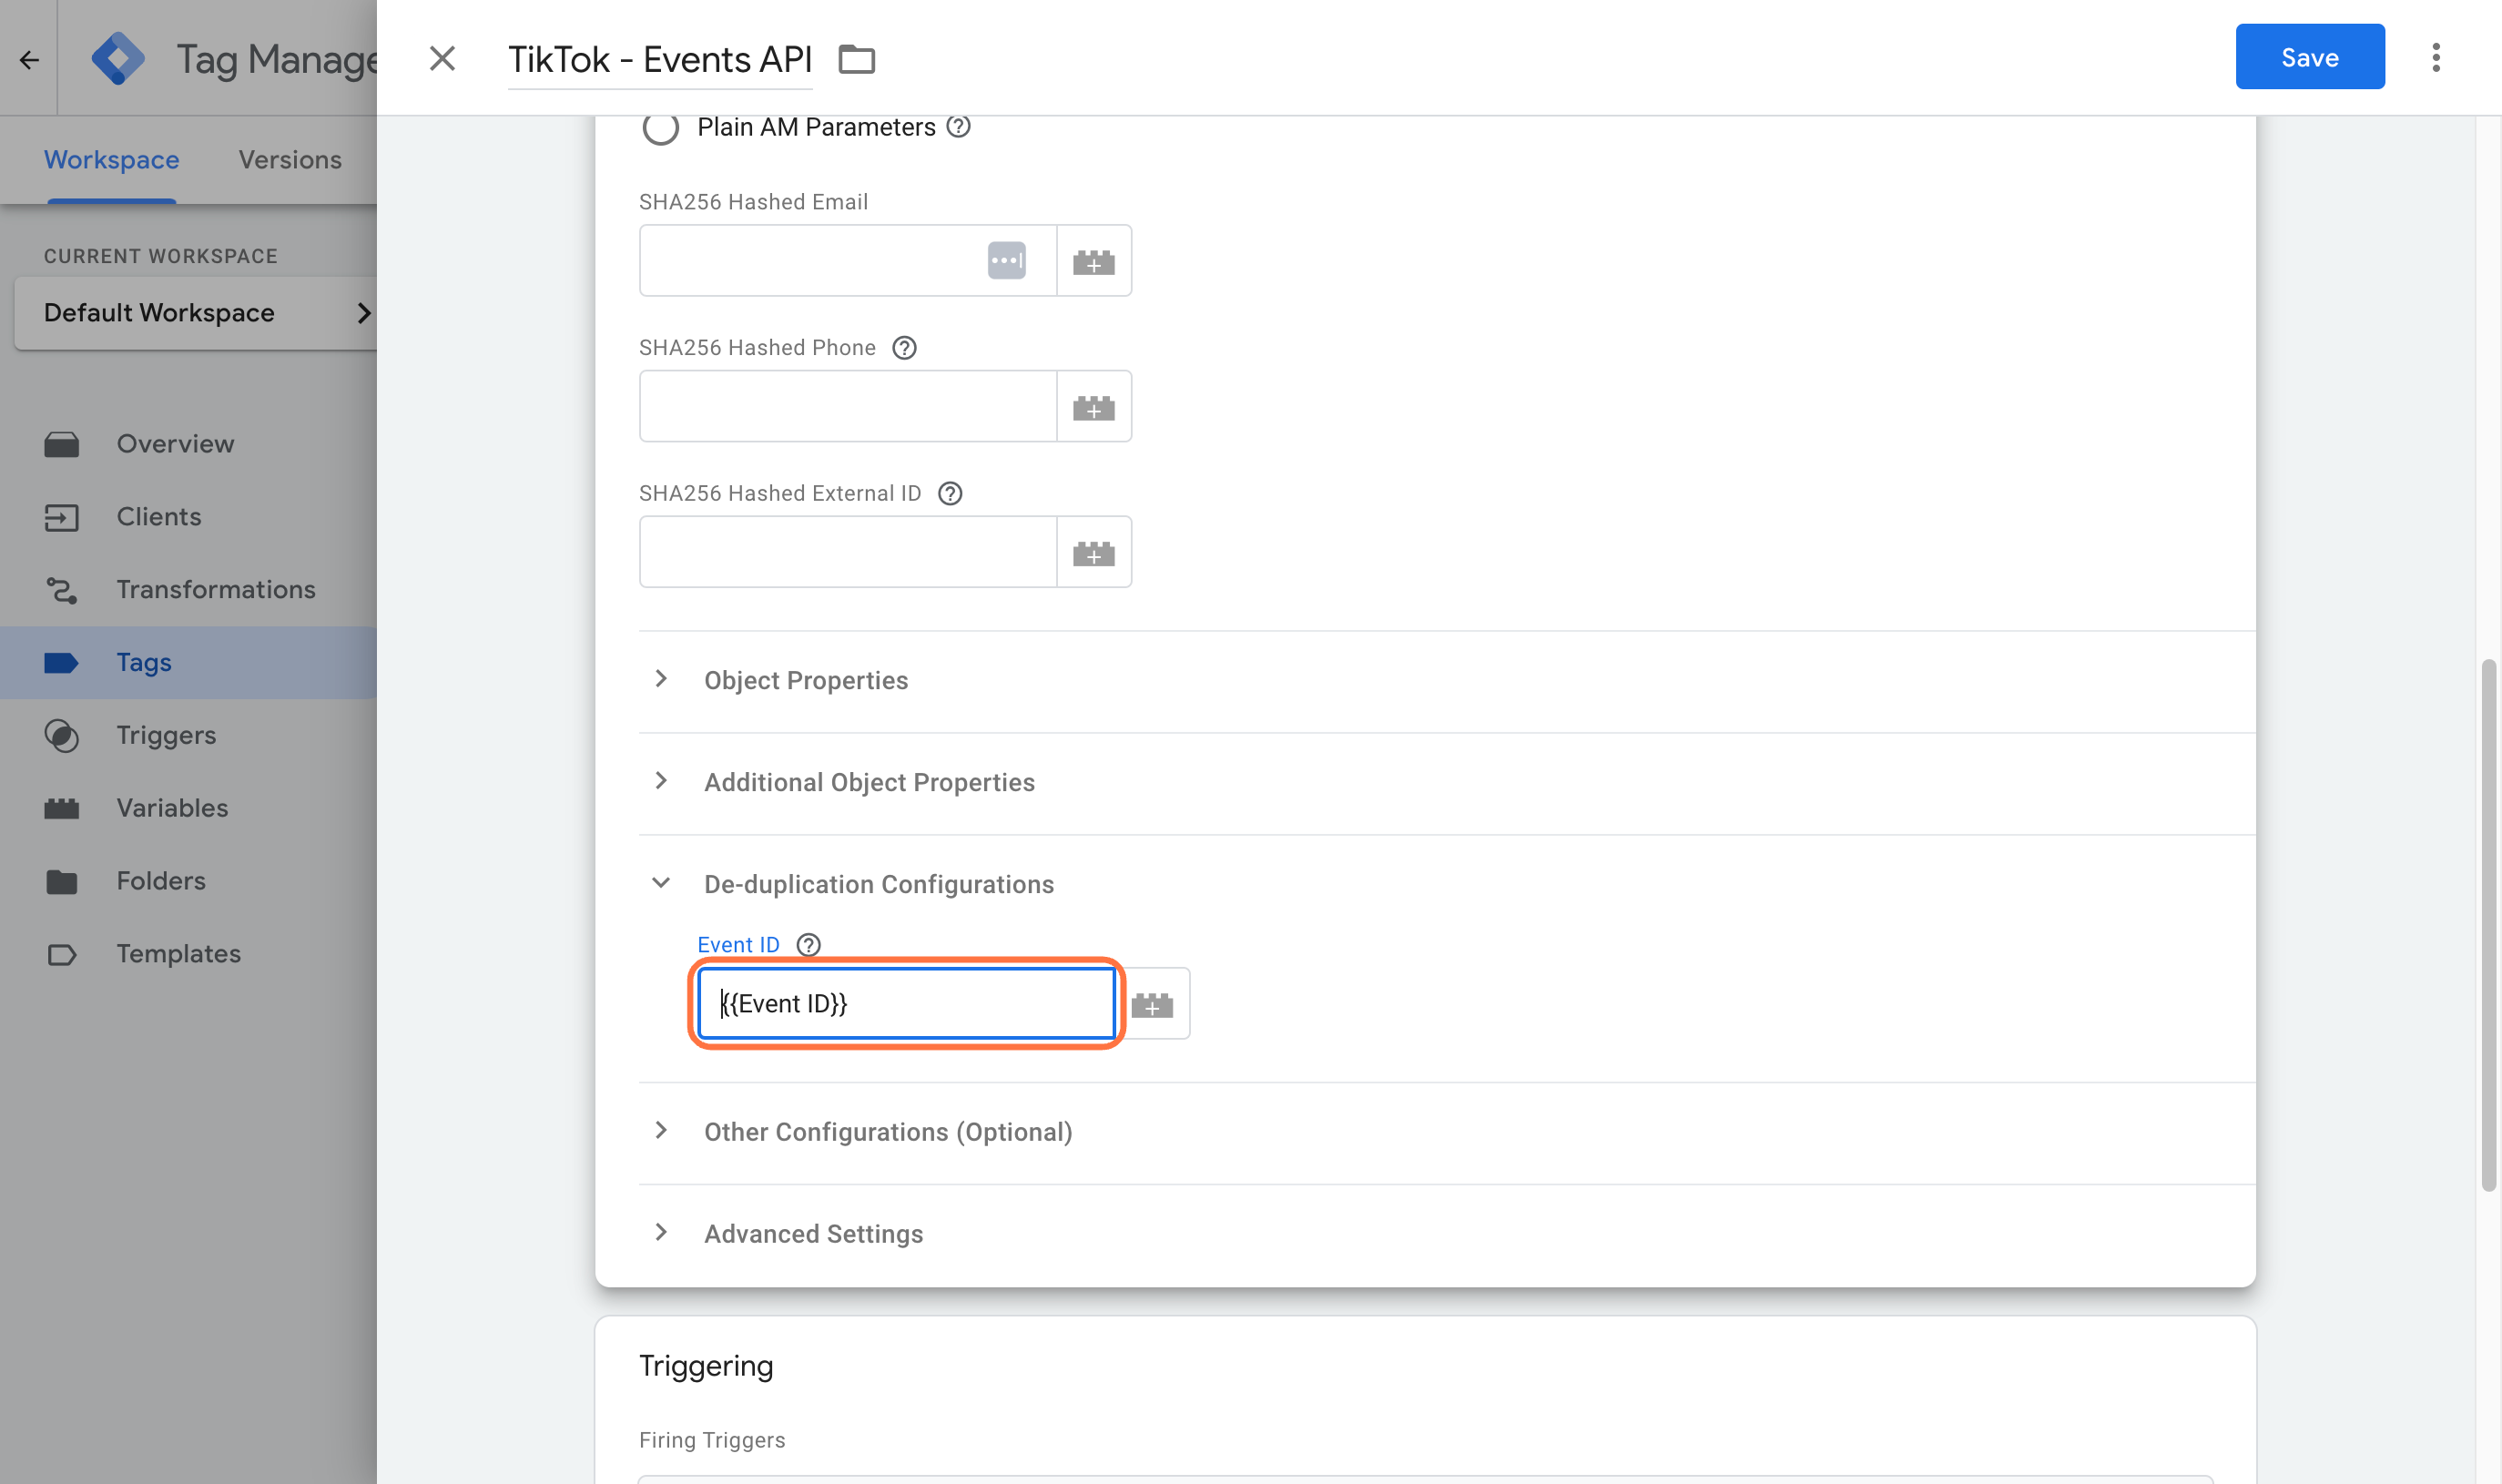This screenshot has width=2502, height=1484.
Task: Go to Tags in sidebar
Action: point(188,662)
